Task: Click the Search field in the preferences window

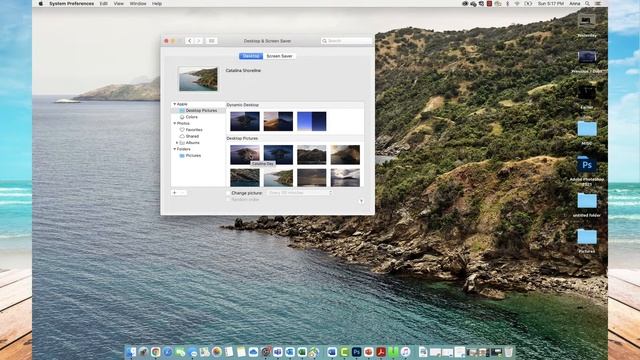Action: click(x=347, y=41)
